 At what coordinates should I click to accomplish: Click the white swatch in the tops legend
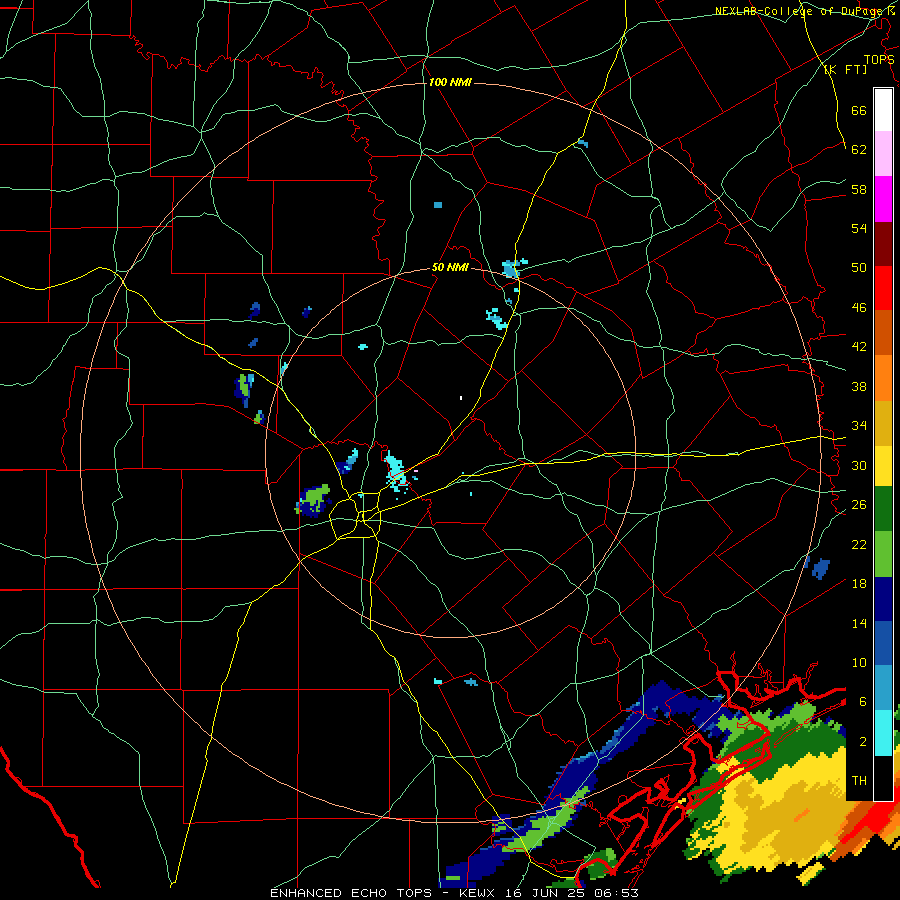tap(883, 110)
